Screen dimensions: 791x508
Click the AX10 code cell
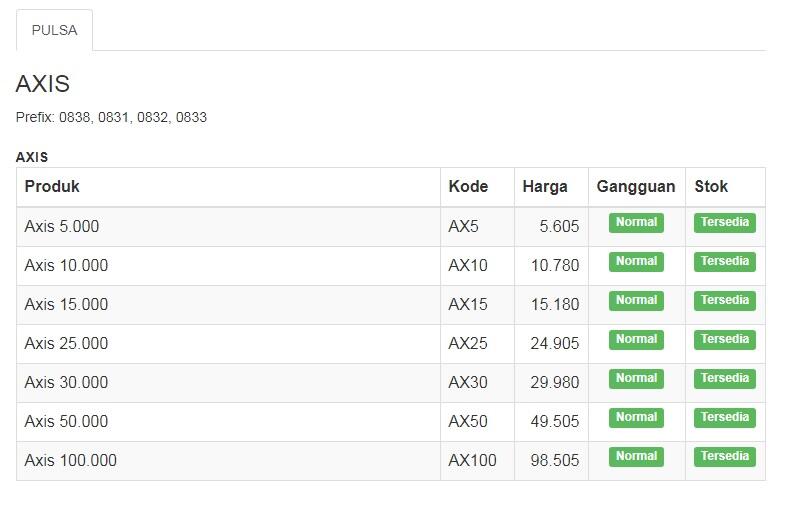(477, 266)
